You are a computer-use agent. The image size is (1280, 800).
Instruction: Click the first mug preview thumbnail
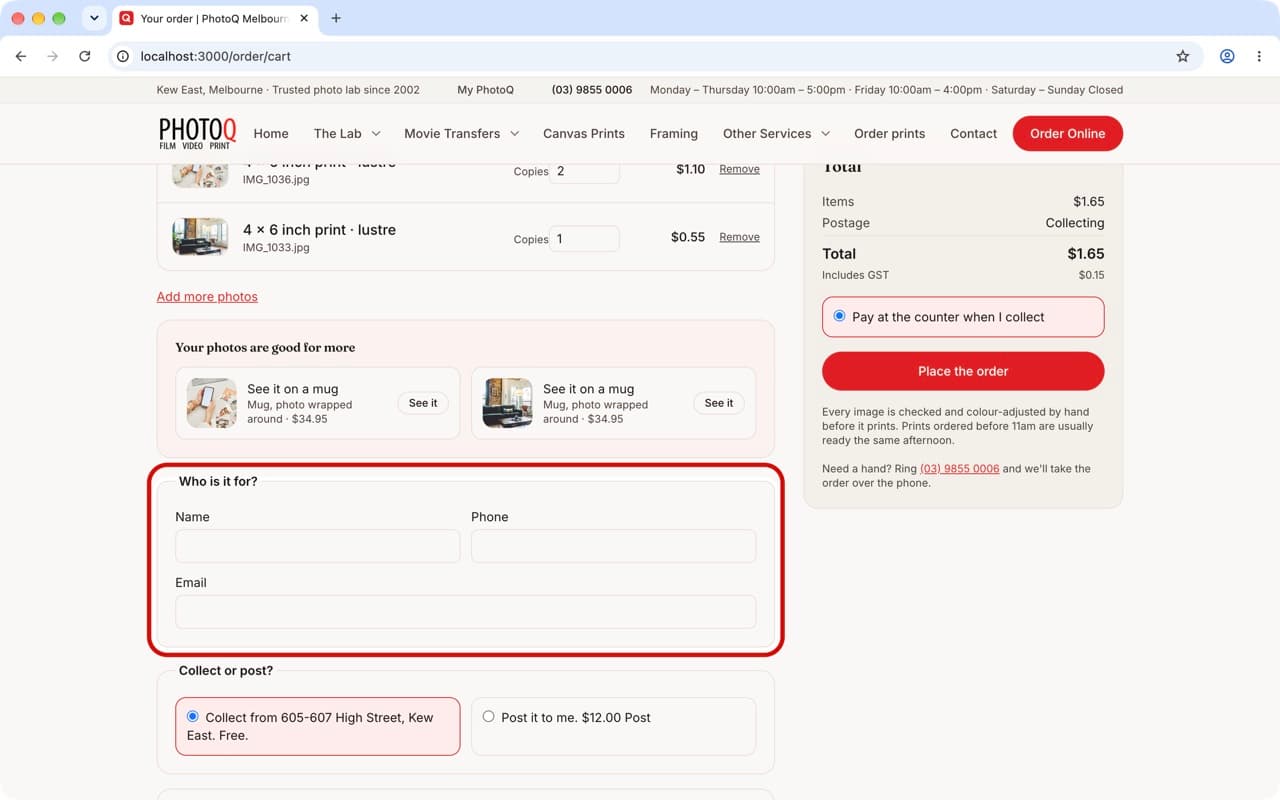[211, 403]
